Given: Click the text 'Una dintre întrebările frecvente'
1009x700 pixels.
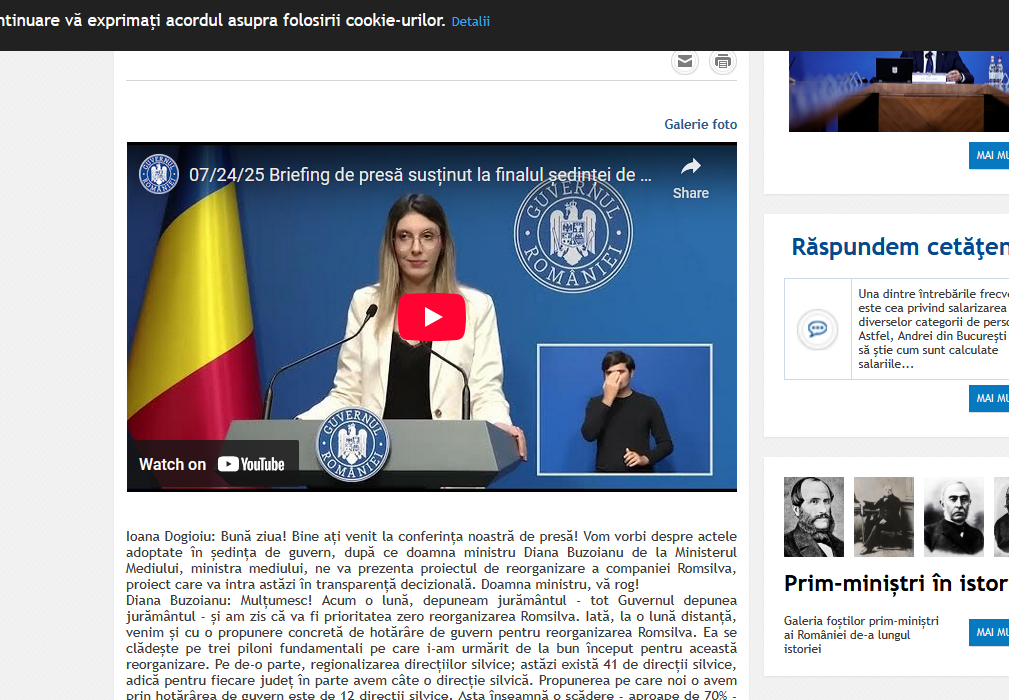Looking at the screenshot, I should point(933,293).
